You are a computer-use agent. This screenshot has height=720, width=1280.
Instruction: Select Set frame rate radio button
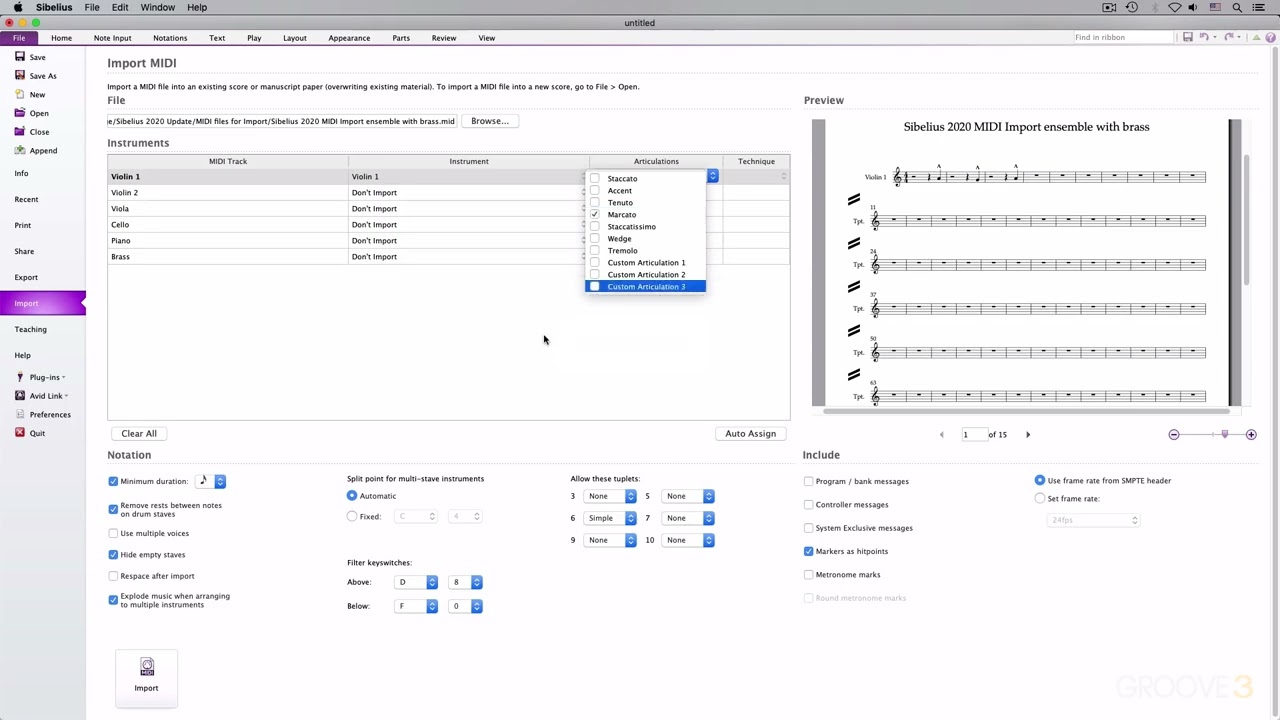(x=1040, y=498)
